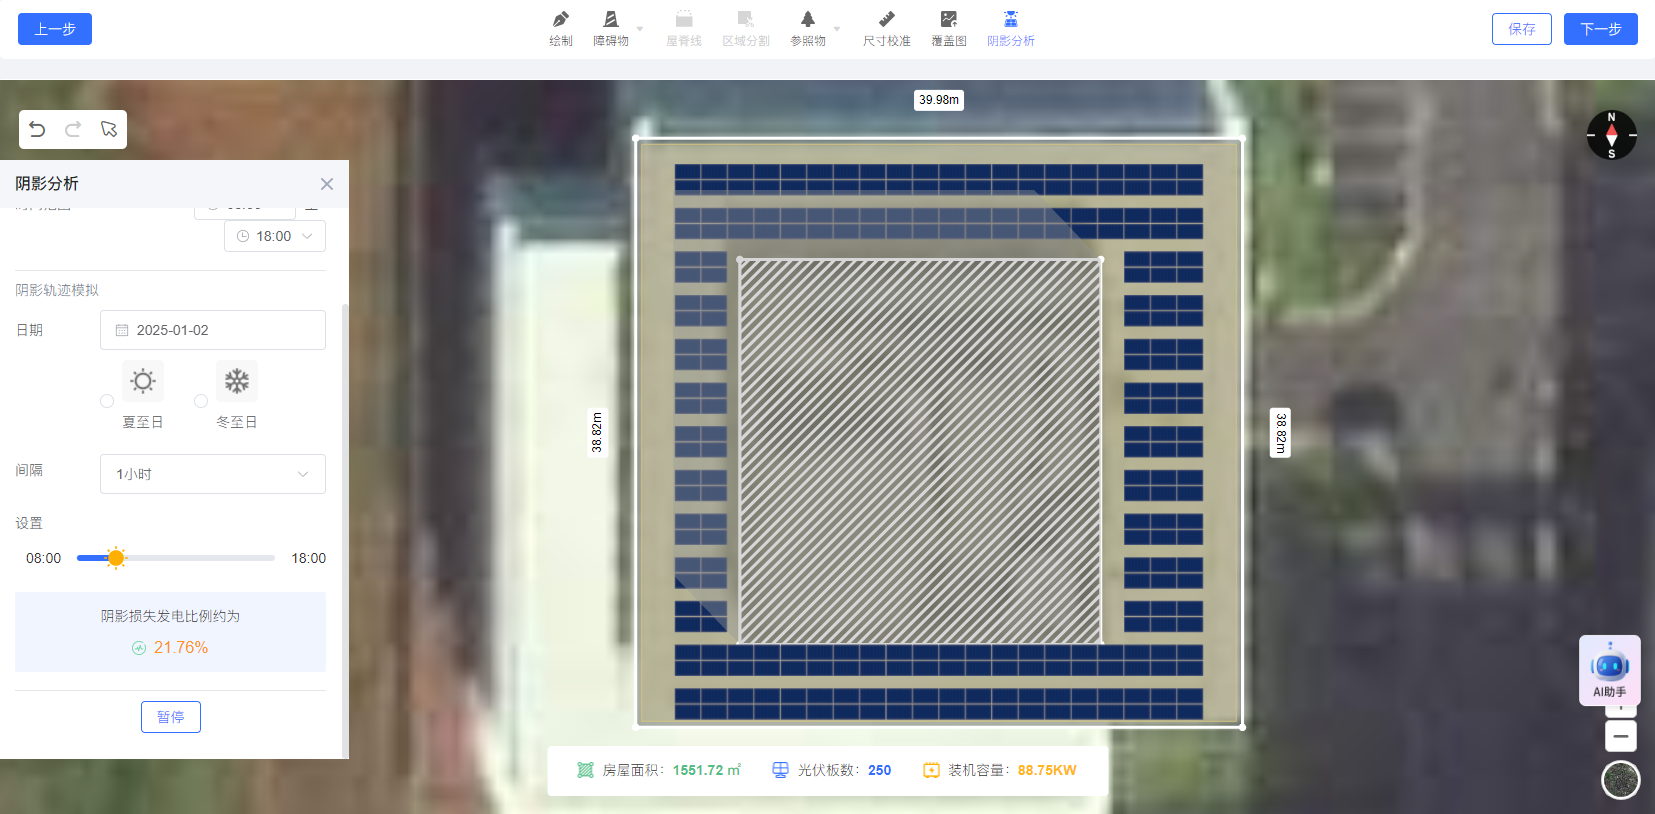Click the right 38.82m dimension label
The width and height of the screenshot is (1655, 814).
(1280, 432)
